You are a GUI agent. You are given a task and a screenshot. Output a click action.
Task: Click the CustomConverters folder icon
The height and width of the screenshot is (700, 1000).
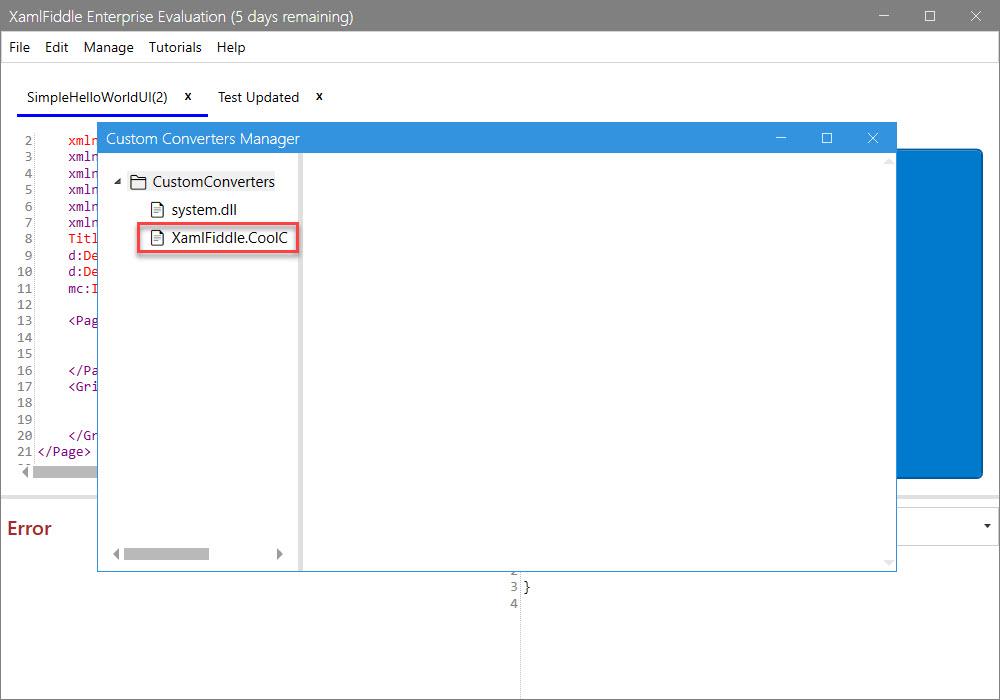coord(138,182)
